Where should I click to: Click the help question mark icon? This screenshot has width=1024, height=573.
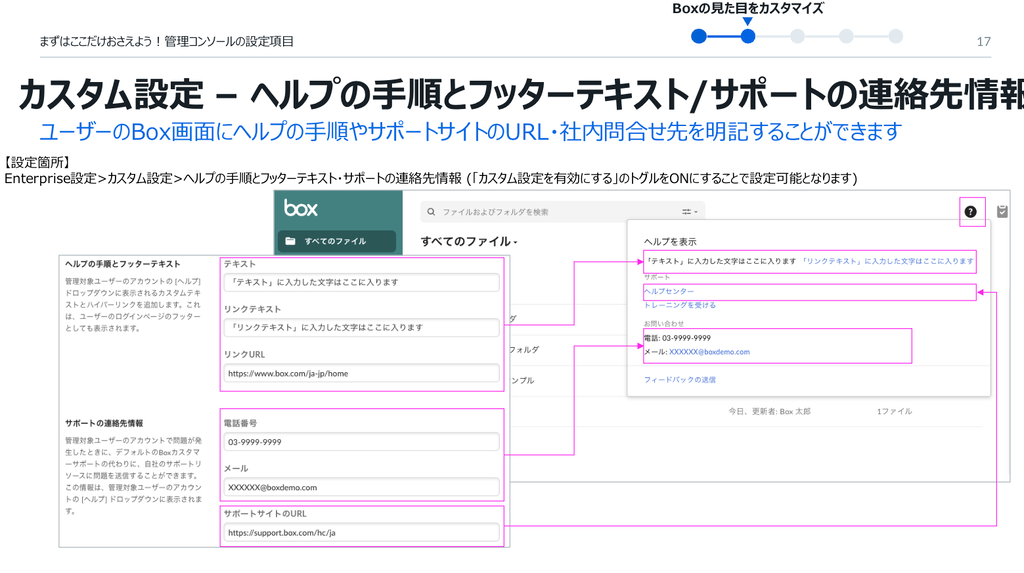[970, 211]
